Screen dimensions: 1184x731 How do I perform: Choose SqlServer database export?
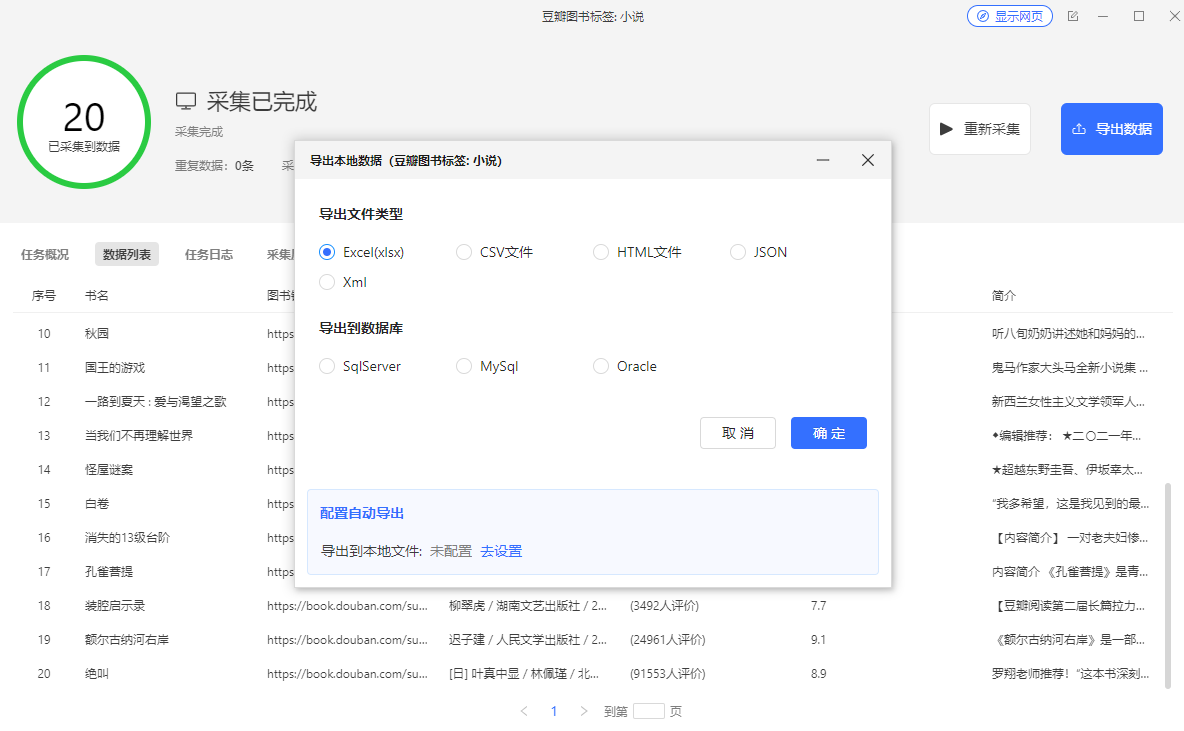click(x=360, y=366)
